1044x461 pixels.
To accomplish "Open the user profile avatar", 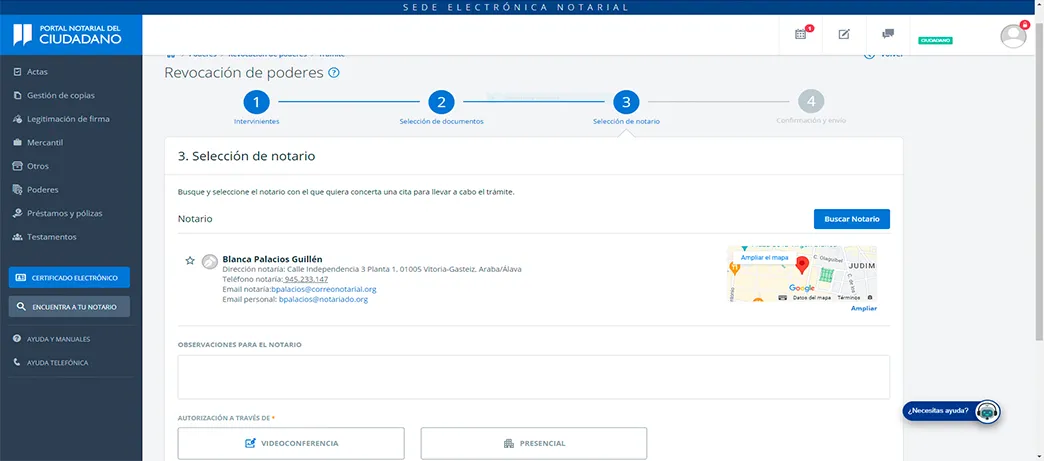I will (x=1013, y=36).
